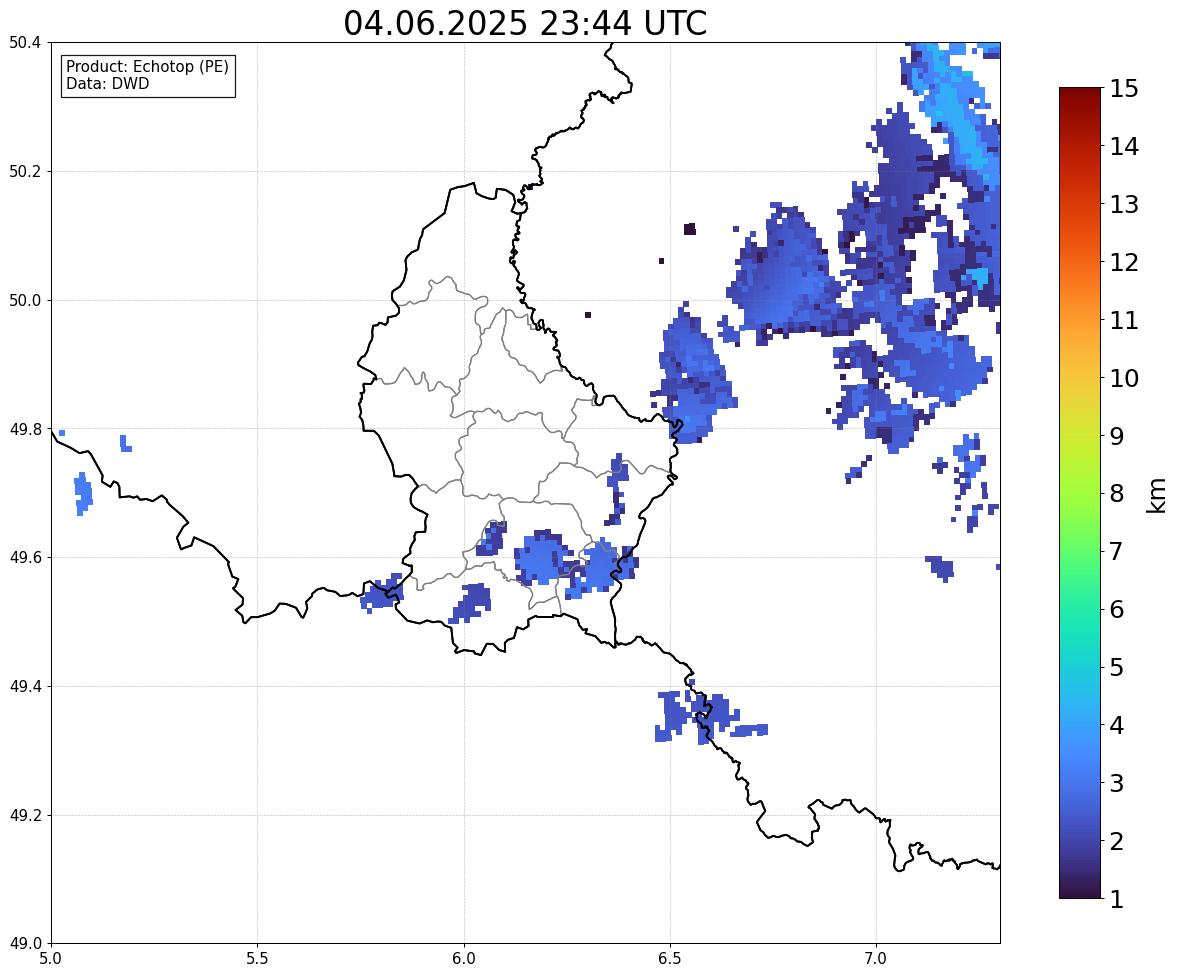Click latitude axis label 49.4
This screenshot has height=976, width=1178.
tap(25, 686)
